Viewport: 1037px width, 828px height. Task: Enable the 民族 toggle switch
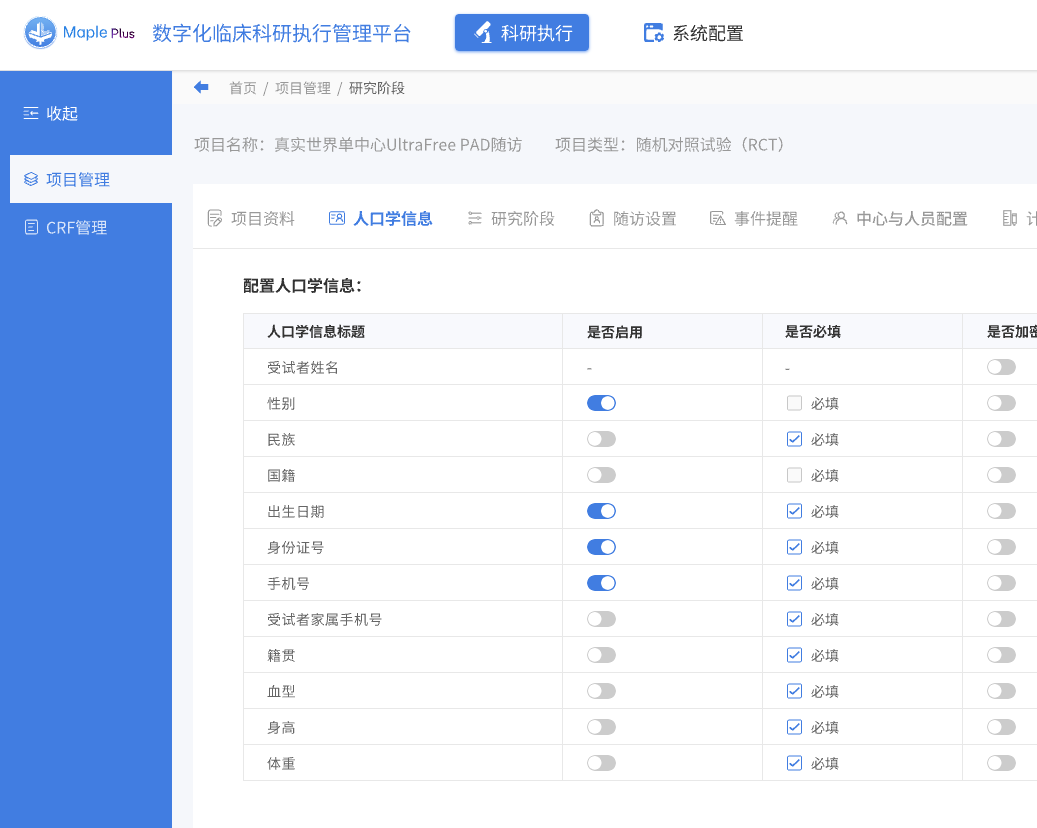pyautogui.click(x=601, y=439)
